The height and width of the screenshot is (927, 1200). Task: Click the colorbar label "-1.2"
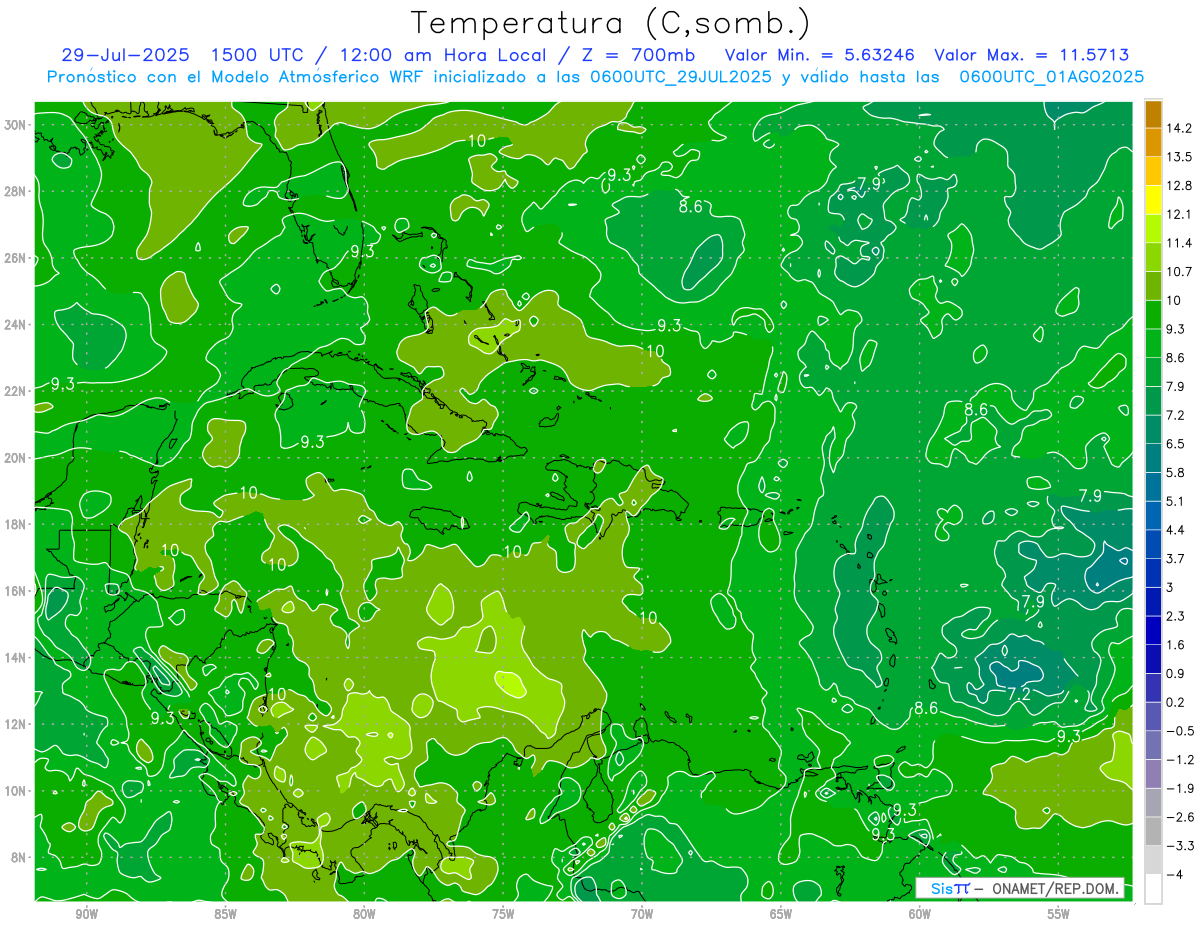pos(1178,759)
